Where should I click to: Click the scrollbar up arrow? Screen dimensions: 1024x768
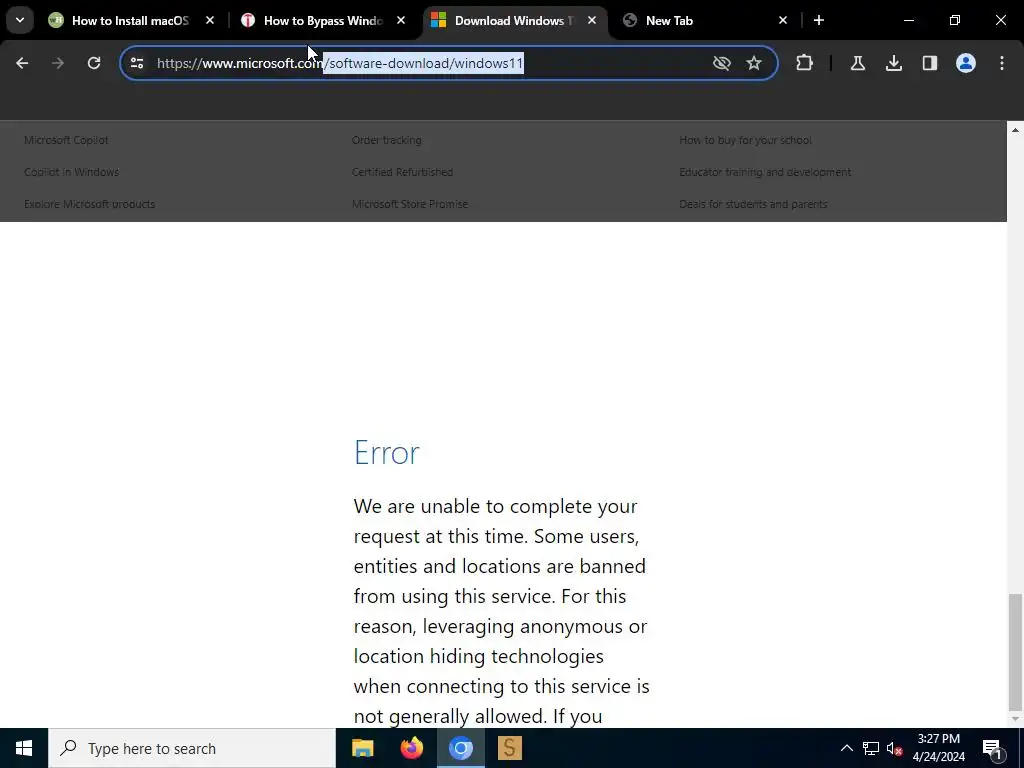[1015, 130]
